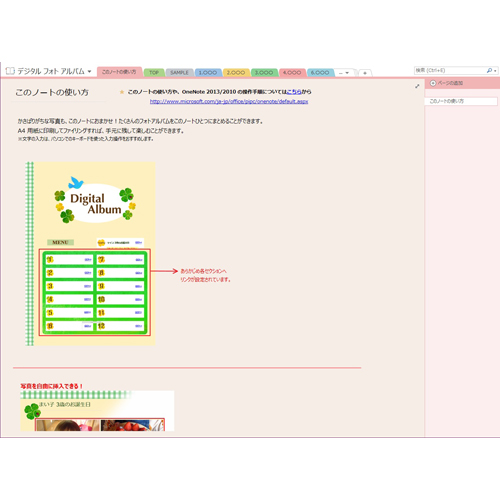500x500 pixels.
Task: Open the search scope dropdown arrow
Action: click(495, 71)
